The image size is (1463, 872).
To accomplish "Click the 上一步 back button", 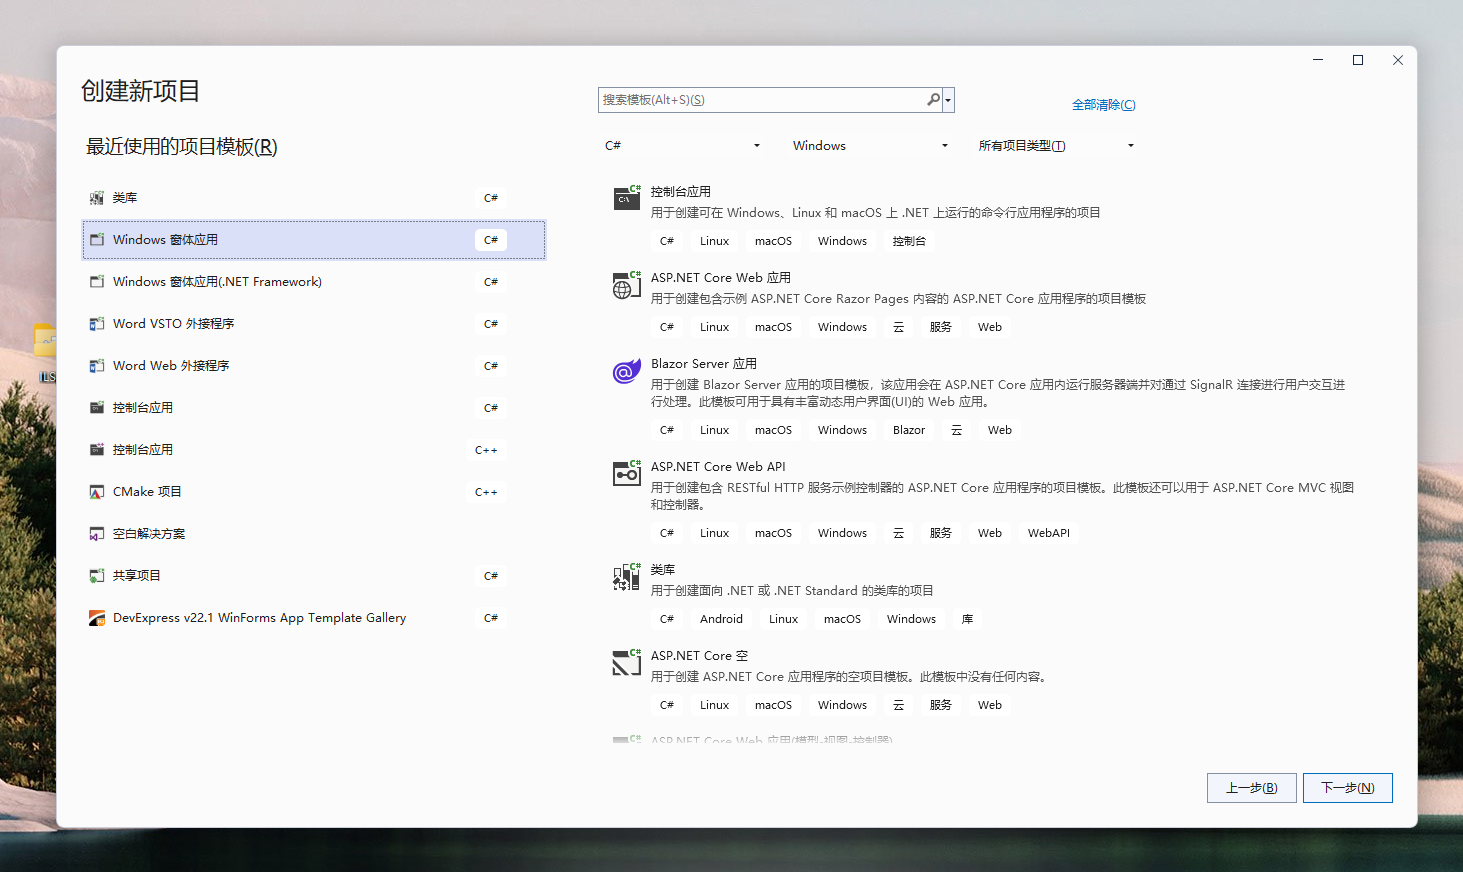I will [1251, 787].
